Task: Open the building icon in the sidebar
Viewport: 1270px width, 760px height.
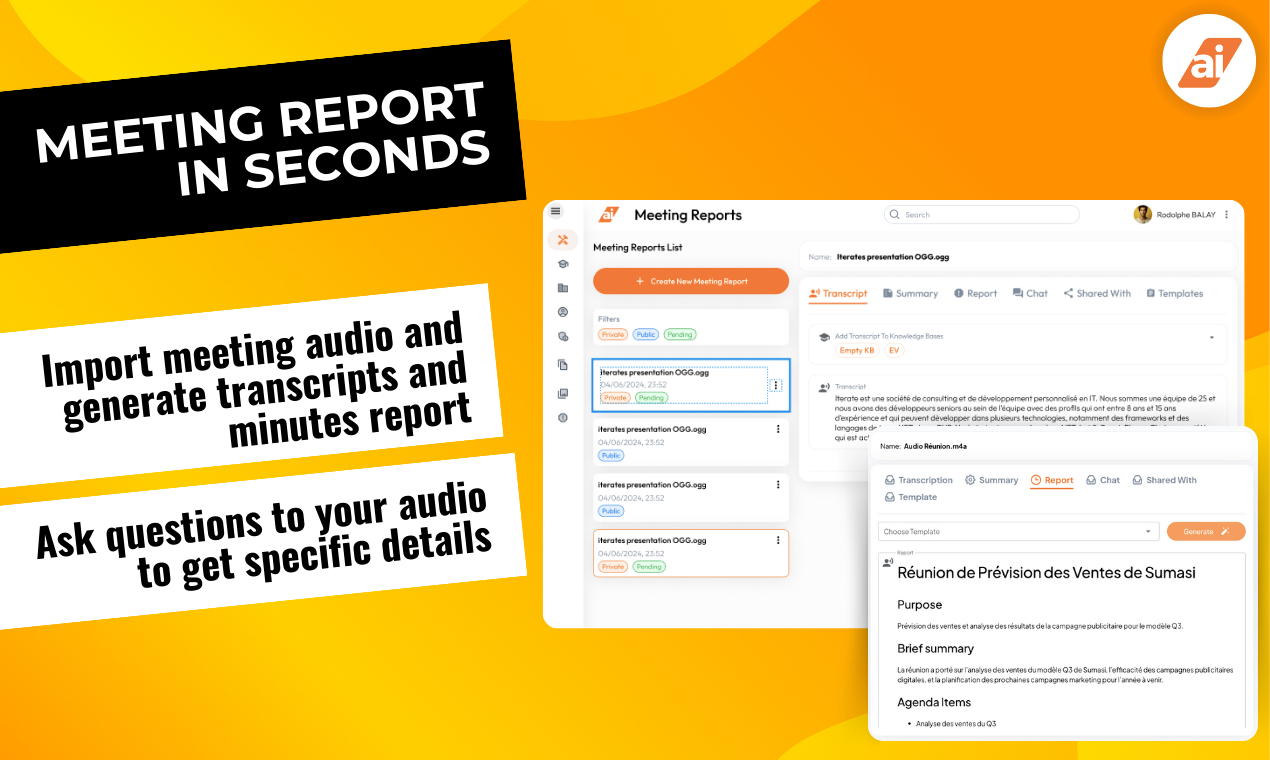Action: (x=563, y=288)
